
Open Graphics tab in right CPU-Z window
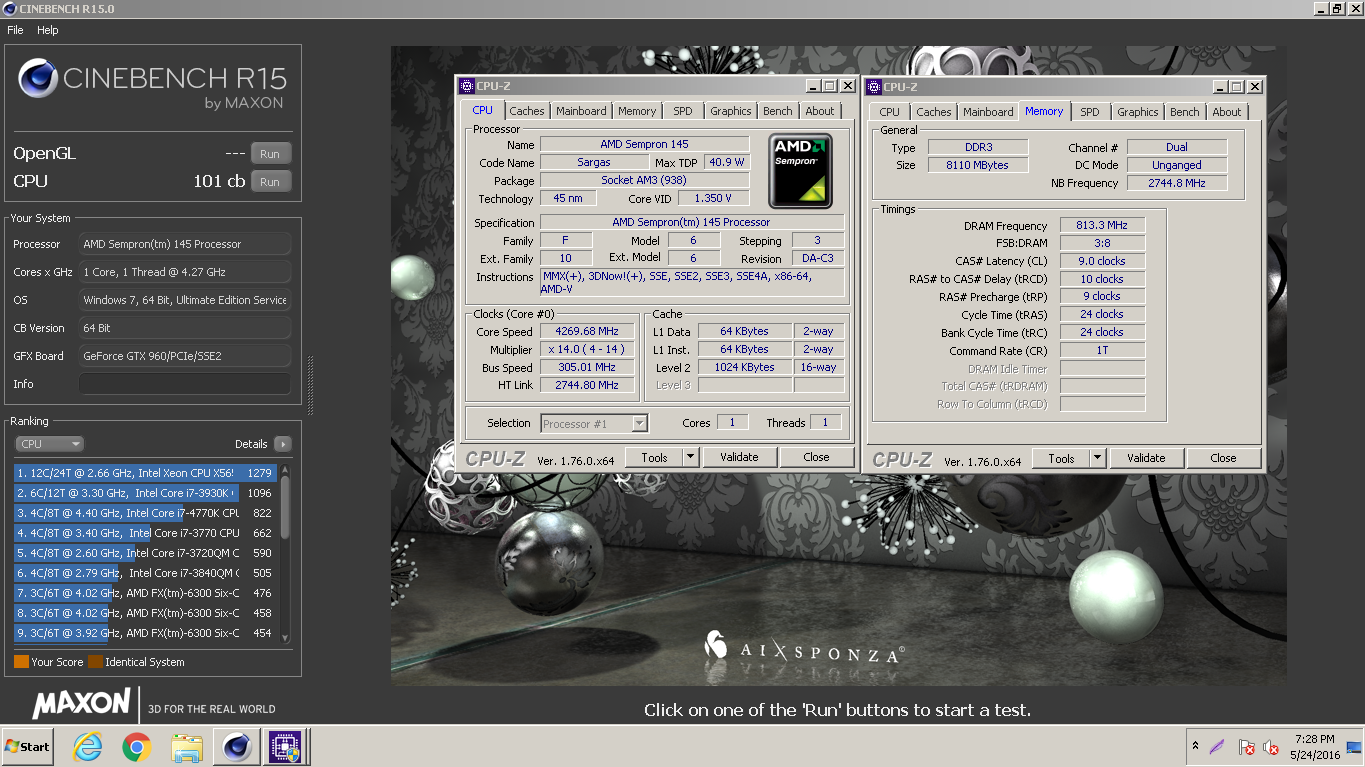point(1138,112)
